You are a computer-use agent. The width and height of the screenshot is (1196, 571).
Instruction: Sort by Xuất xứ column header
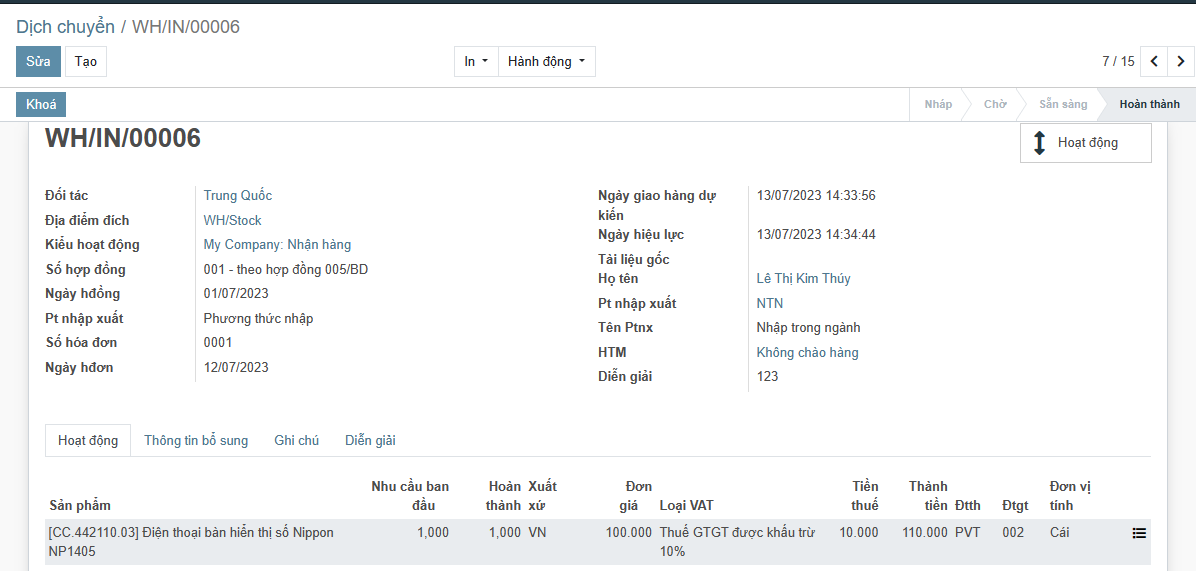[x=542, y=496]
